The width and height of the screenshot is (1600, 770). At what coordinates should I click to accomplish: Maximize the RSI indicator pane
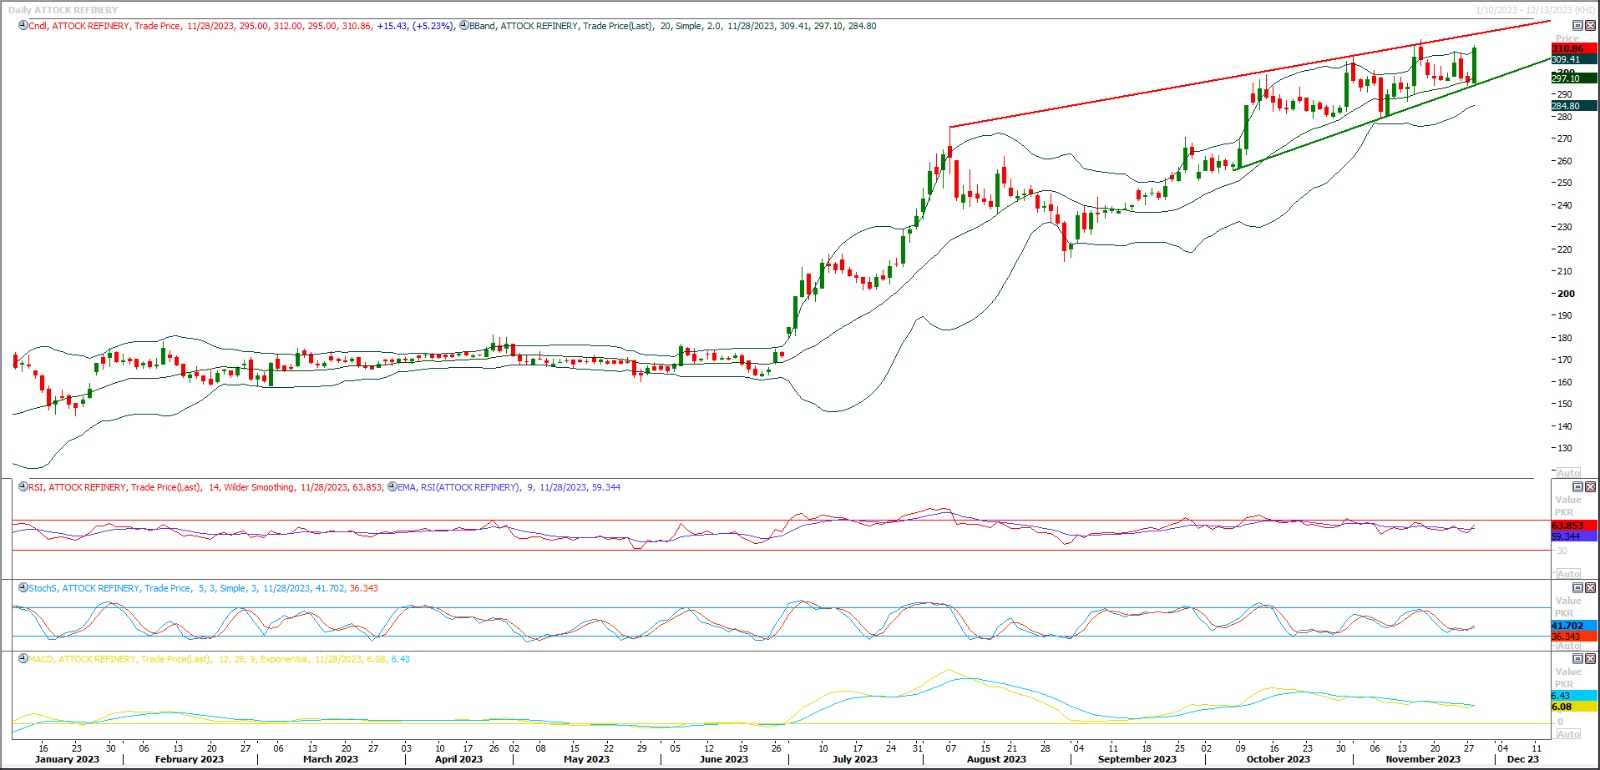pyautogui.click(x=1578, y=487)
